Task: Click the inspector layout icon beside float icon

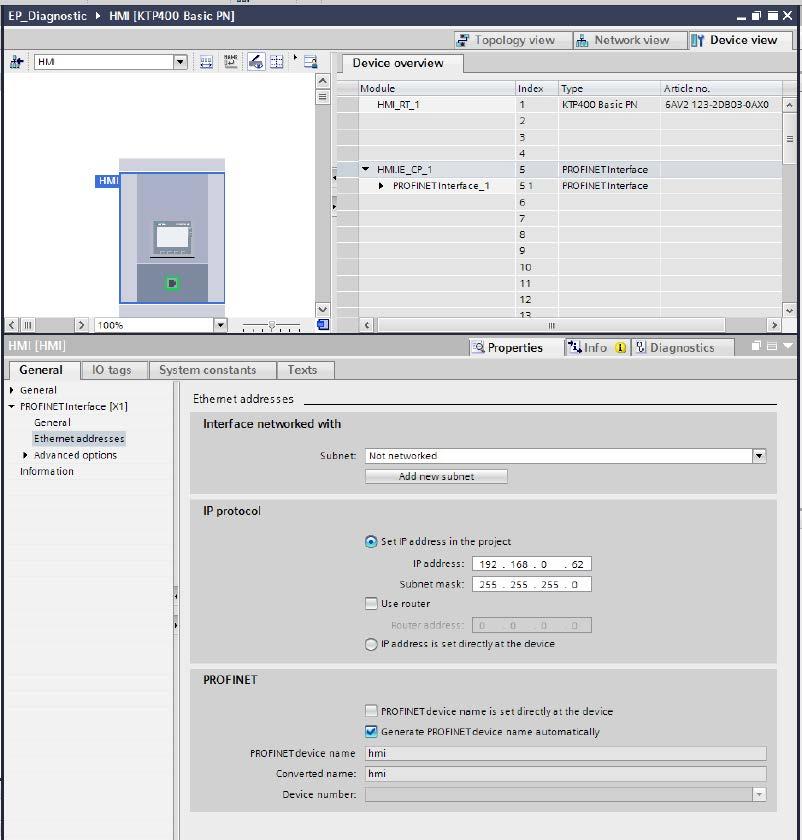Action: tap(772, 346)
